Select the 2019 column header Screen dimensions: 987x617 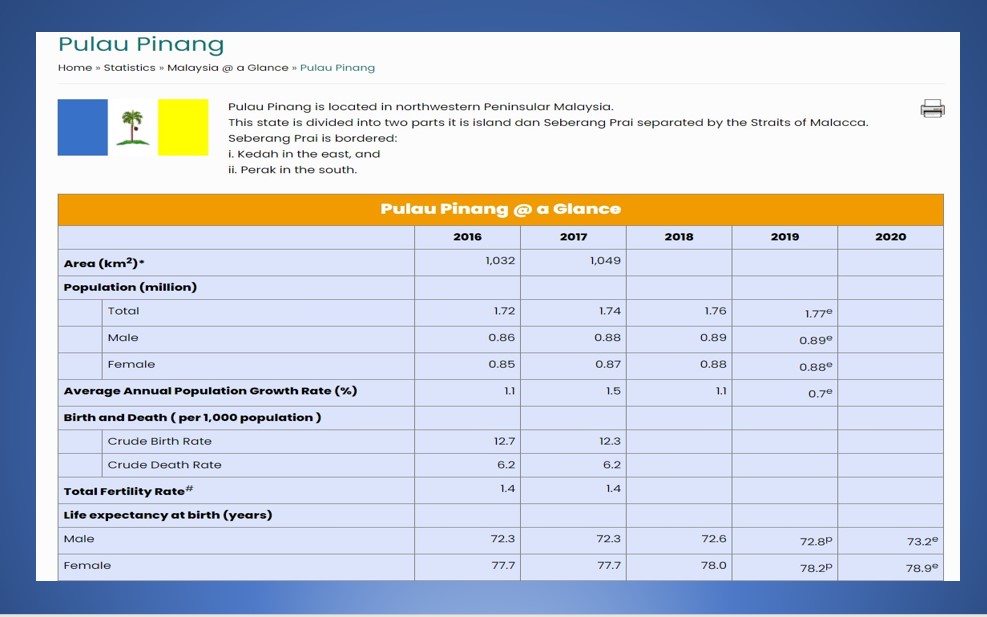[785, 237]
